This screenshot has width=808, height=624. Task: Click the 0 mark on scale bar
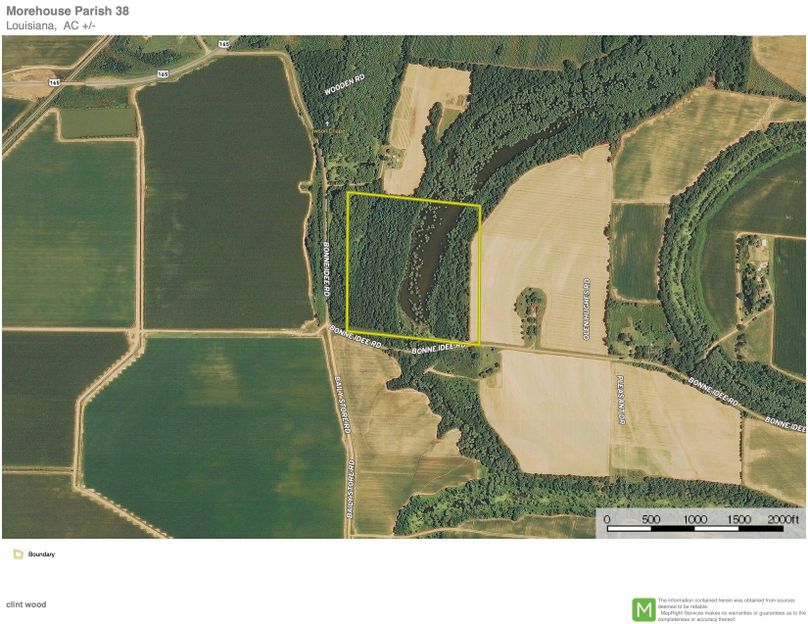(x=607, y=519)
